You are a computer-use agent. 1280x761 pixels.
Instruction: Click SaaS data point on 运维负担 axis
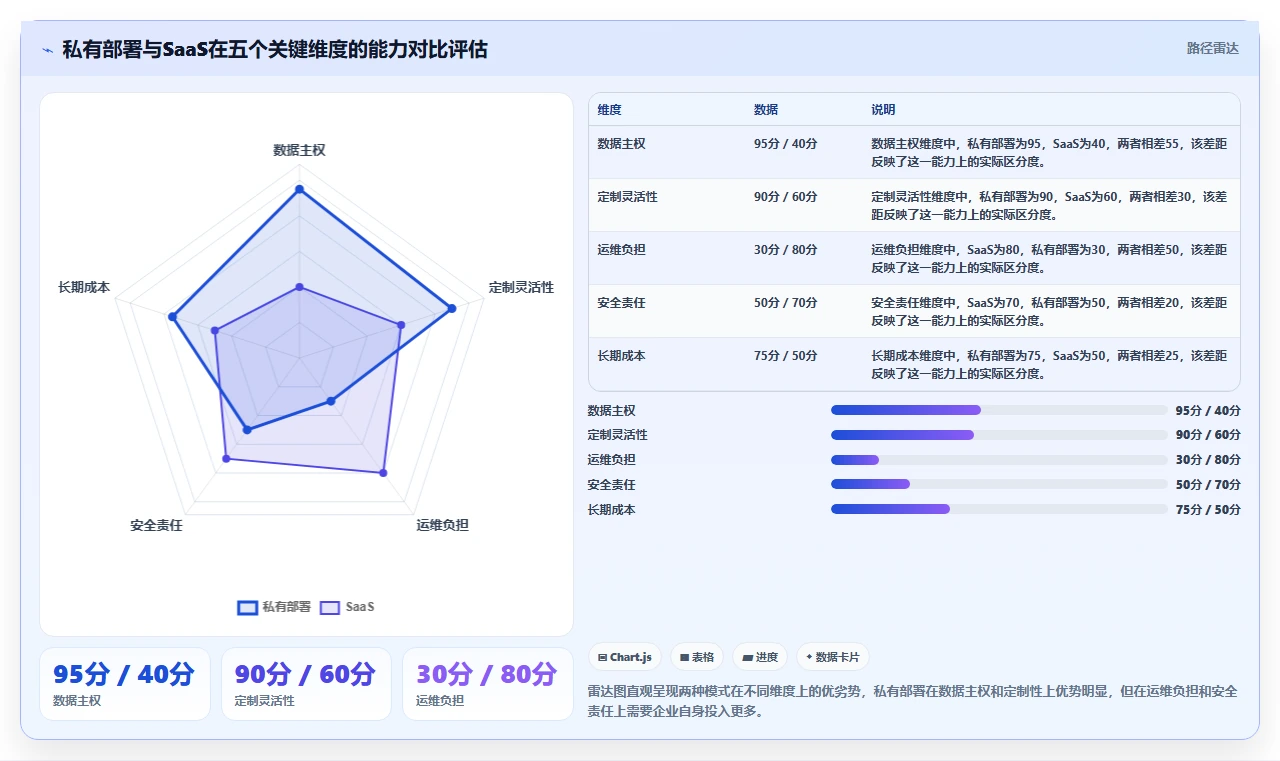click(x=383, y=472)
